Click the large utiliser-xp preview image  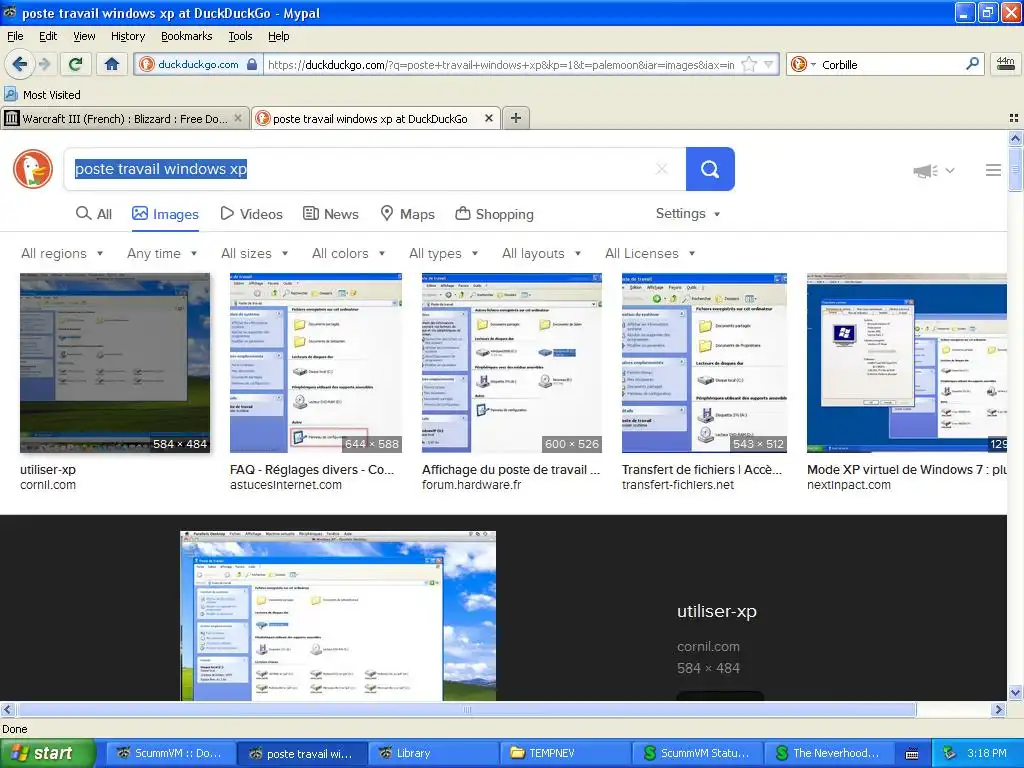(x=338, y=616)
